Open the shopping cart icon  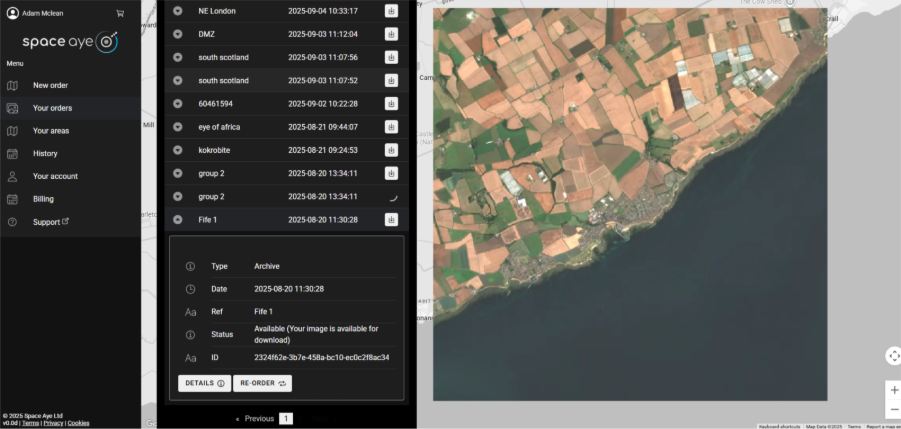pos(121,14)
